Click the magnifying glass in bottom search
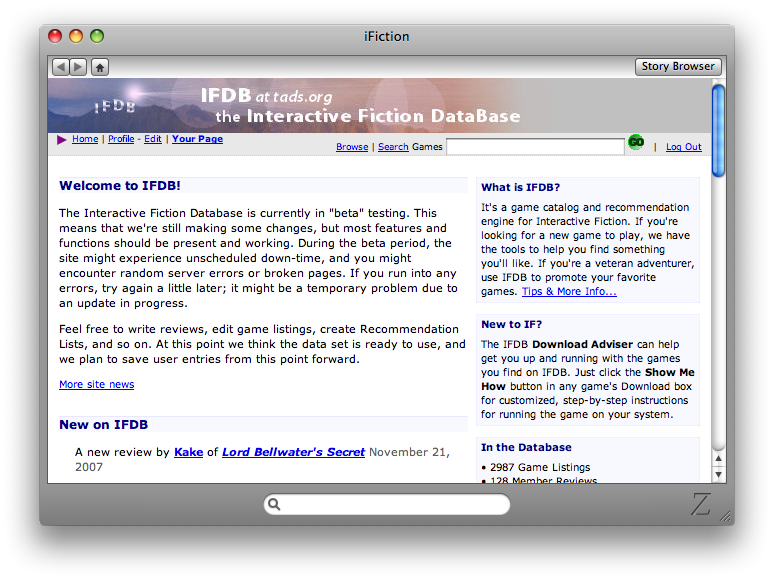This screenshot has height=580, width=774. [x=275, y=505]
